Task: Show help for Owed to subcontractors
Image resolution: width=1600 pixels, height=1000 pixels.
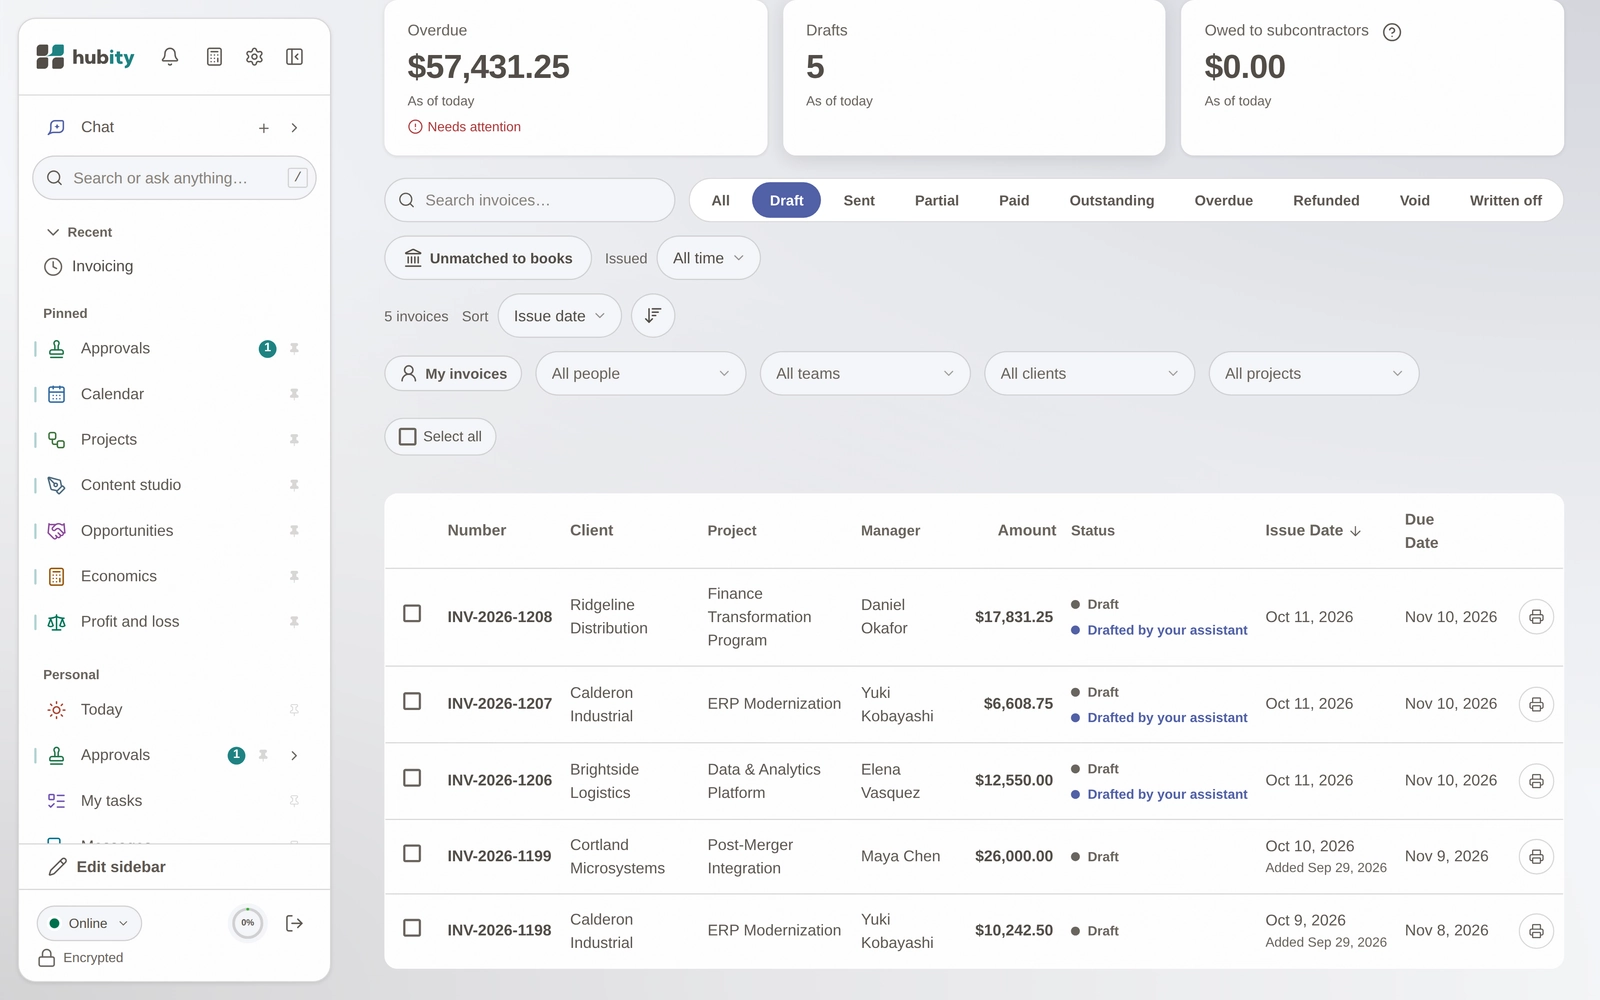Action: [x=1392, y=32]
